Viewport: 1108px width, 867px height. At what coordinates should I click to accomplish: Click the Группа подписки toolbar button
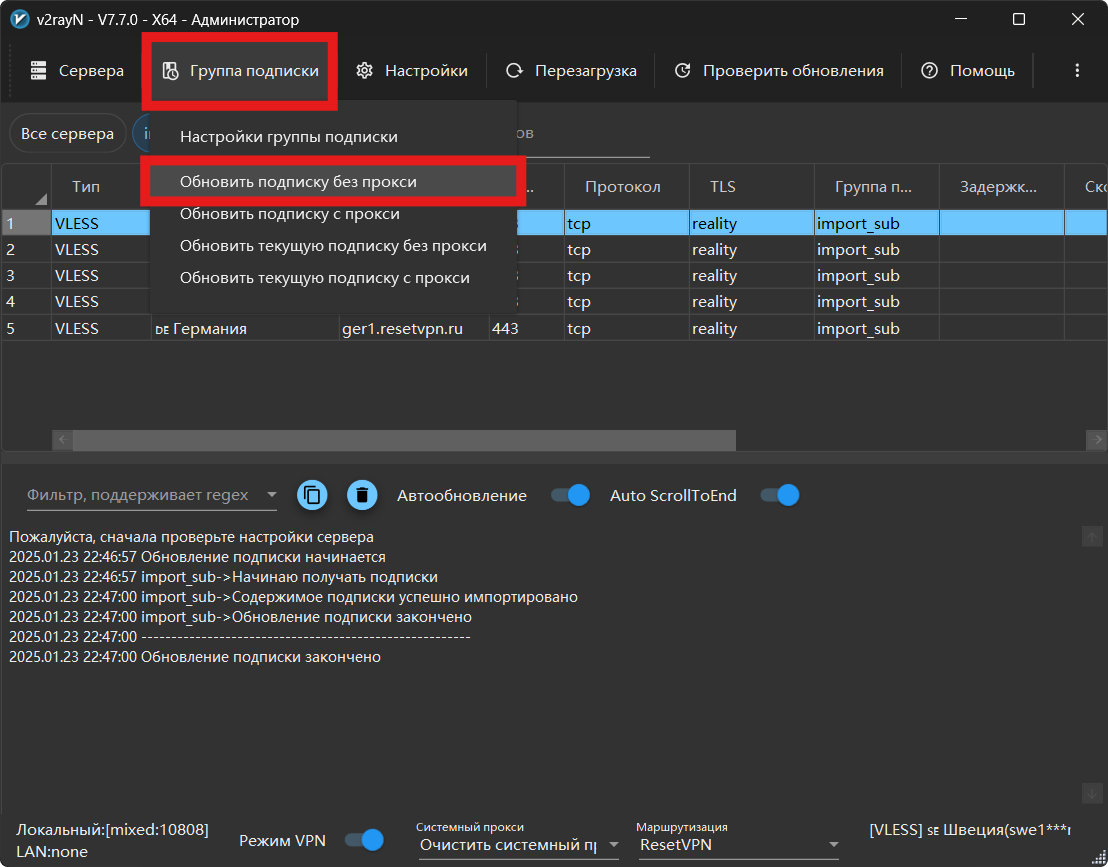(x=240, y=71)
